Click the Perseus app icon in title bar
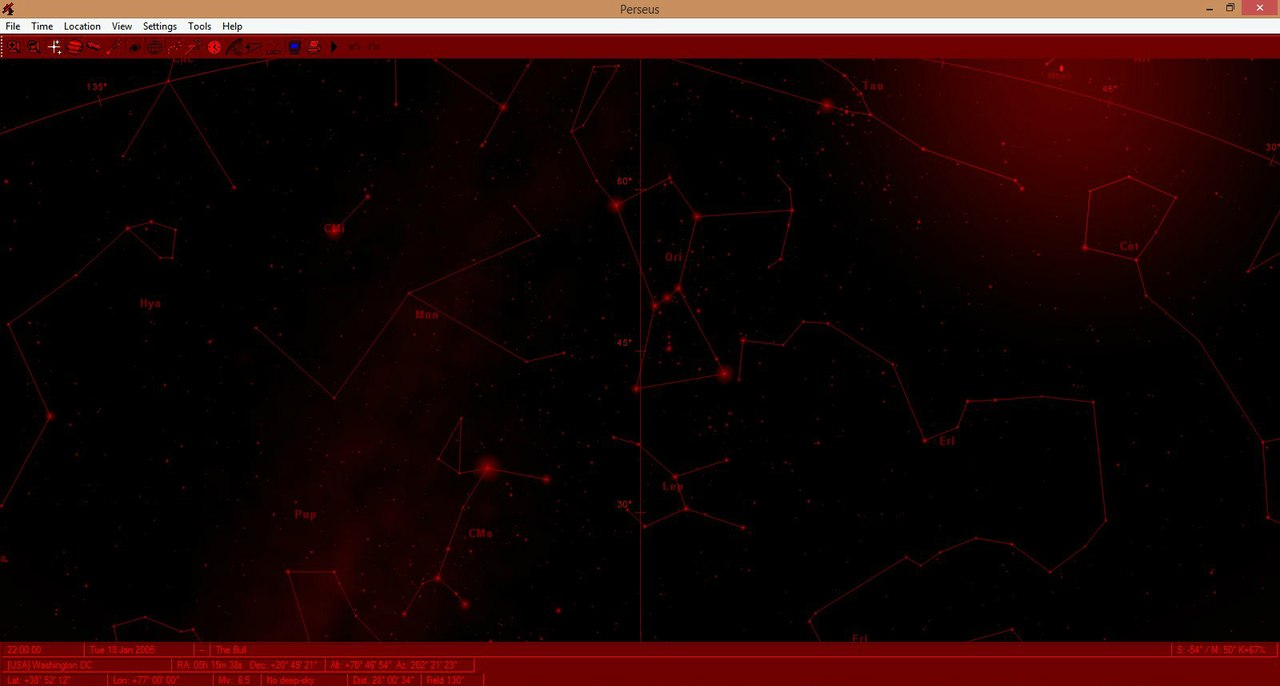 click(8, 9)
